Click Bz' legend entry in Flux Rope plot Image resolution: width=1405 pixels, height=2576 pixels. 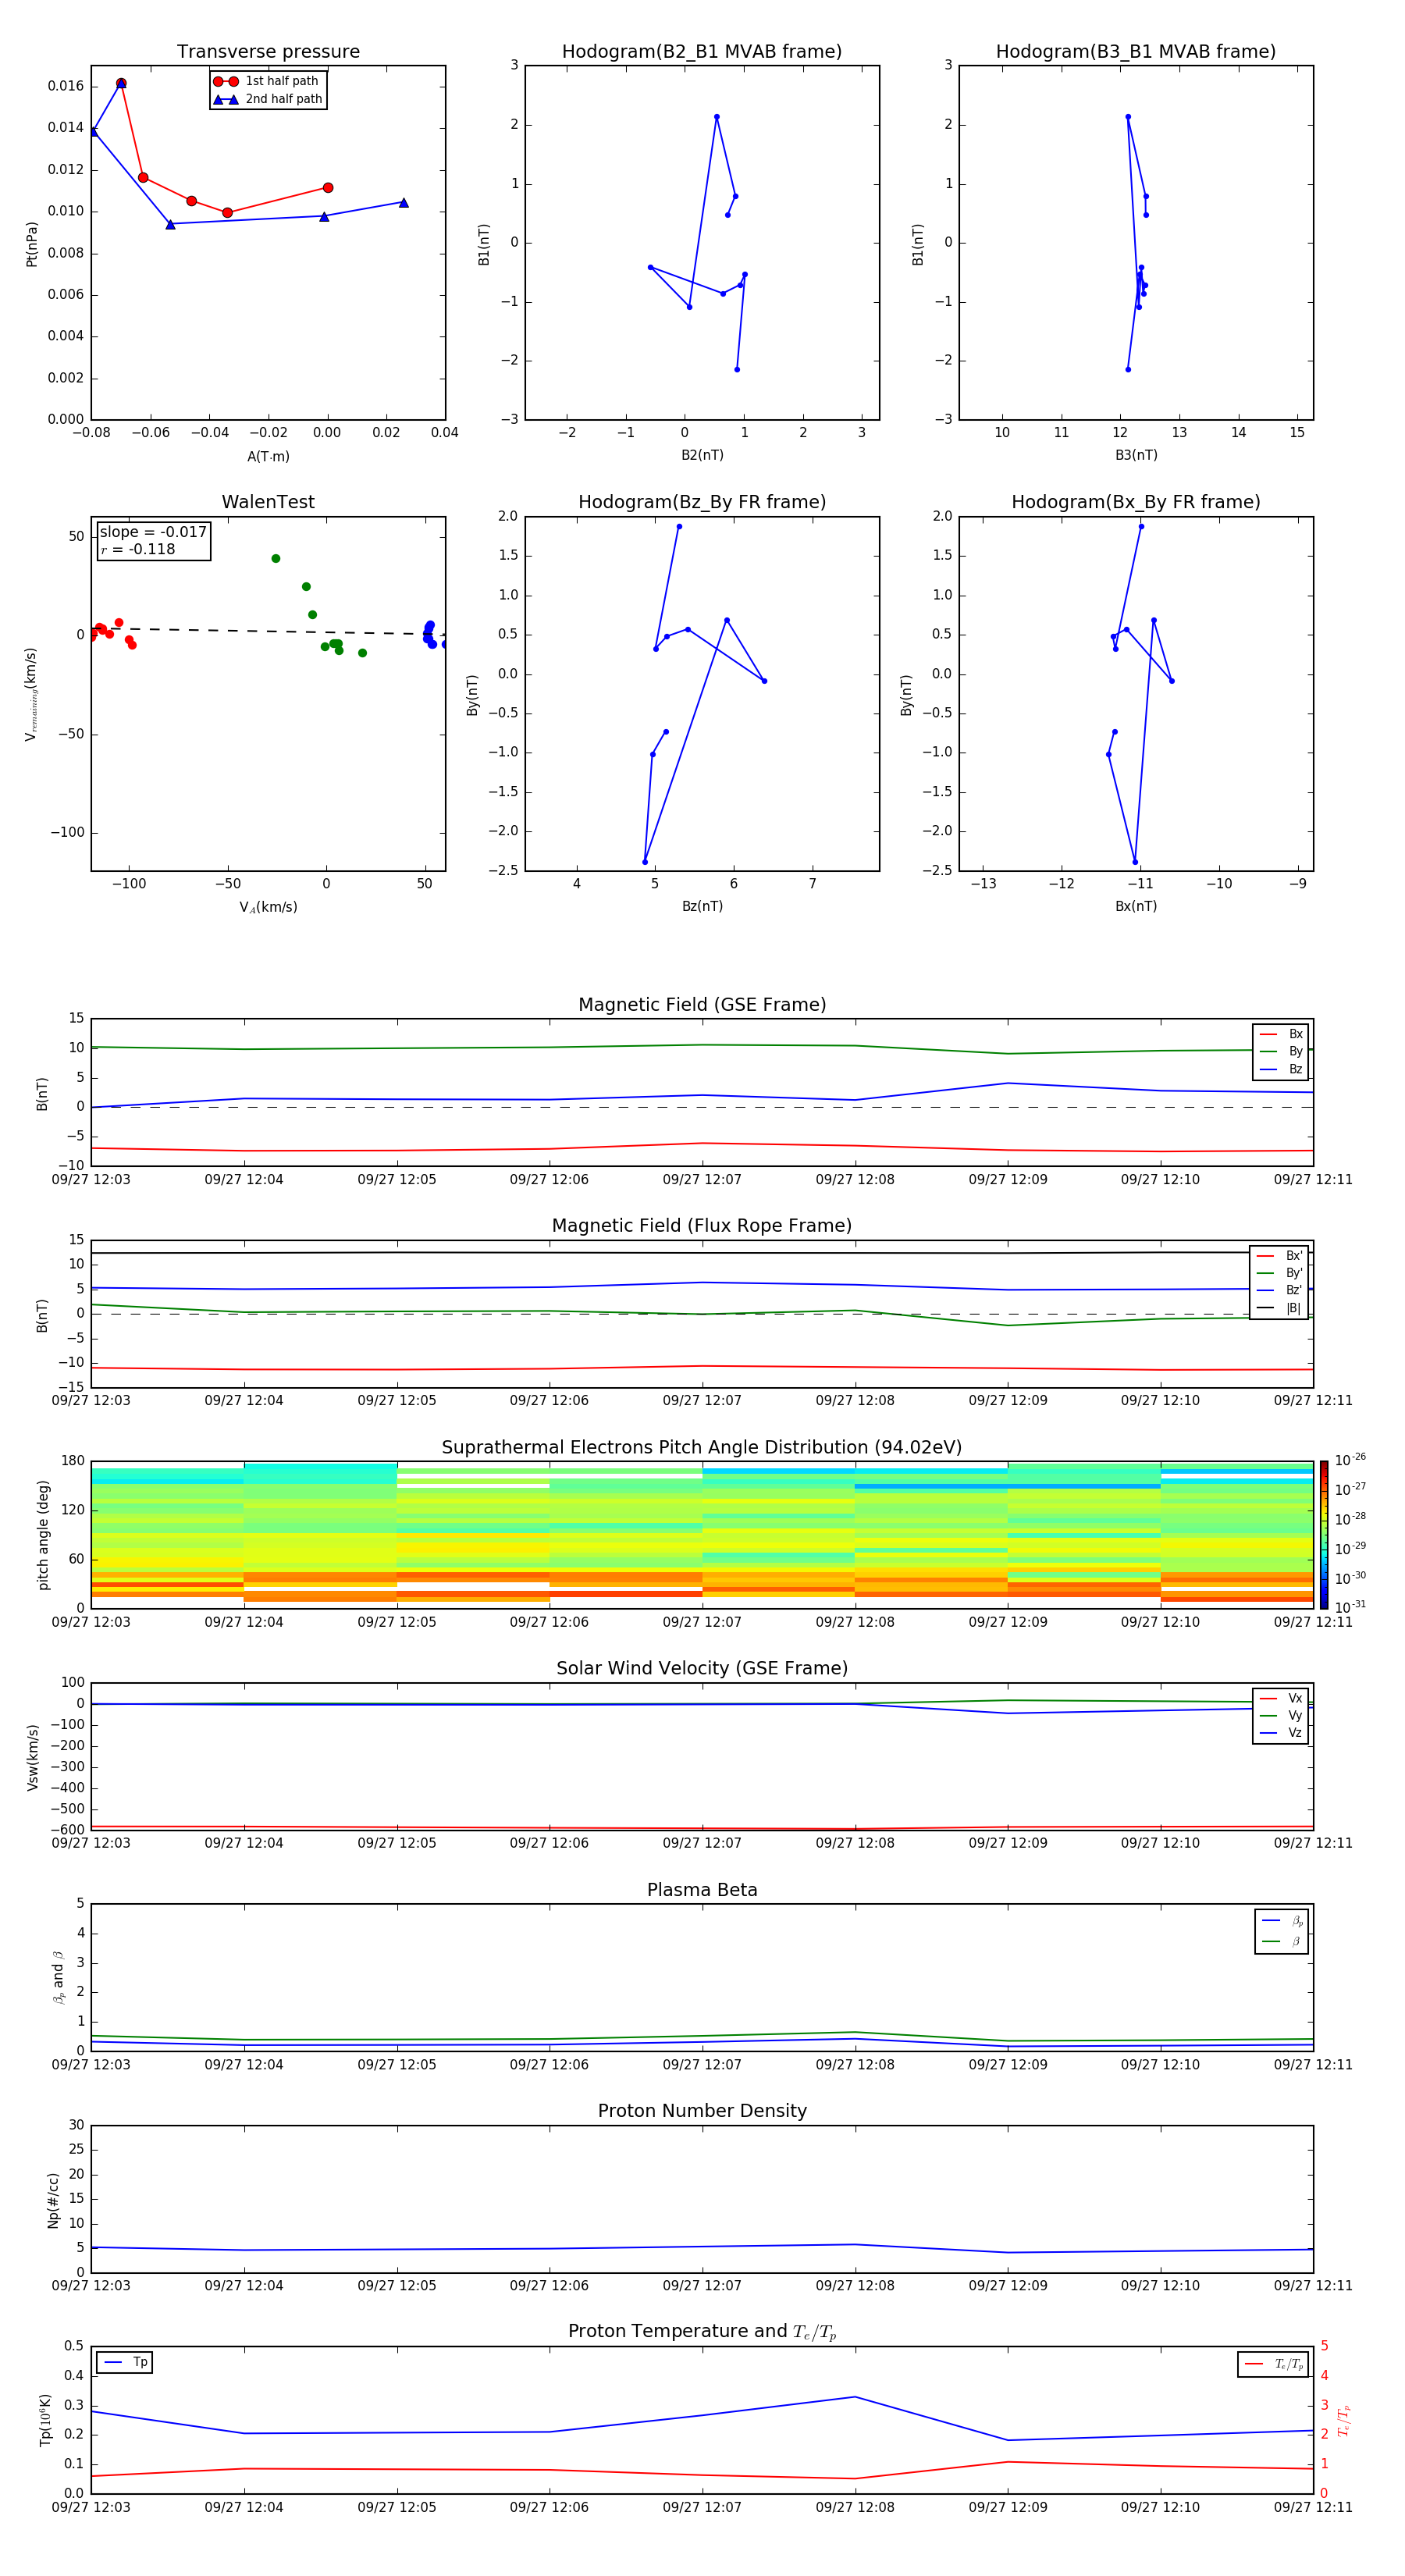tap(1279, 1290)
